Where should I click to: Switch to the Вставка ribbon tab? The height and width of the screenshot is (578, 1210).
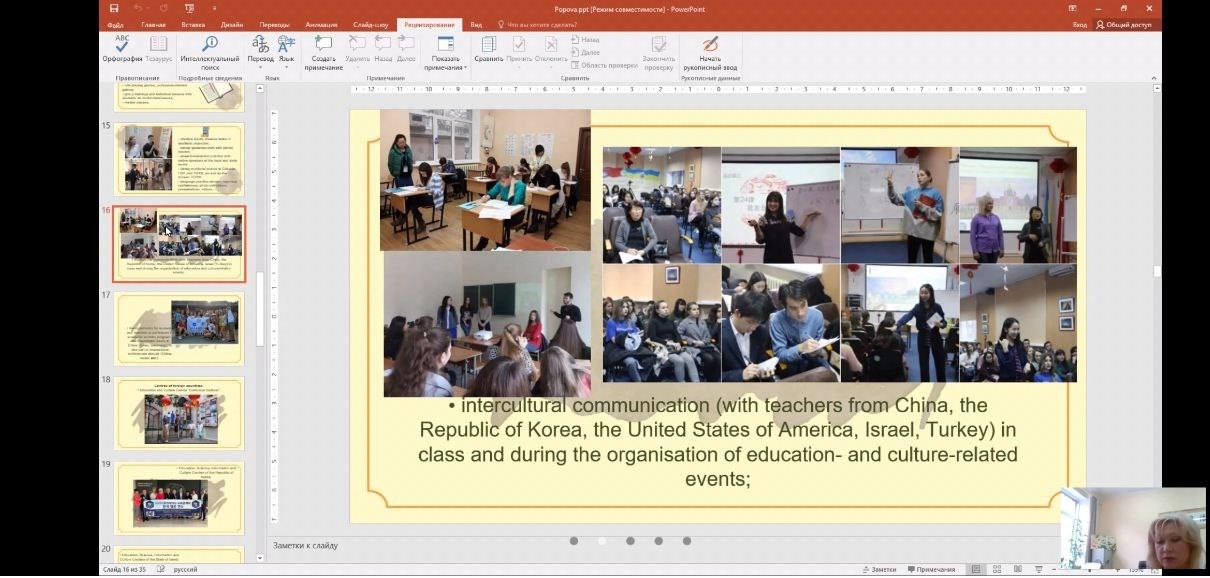pos(194,24)
